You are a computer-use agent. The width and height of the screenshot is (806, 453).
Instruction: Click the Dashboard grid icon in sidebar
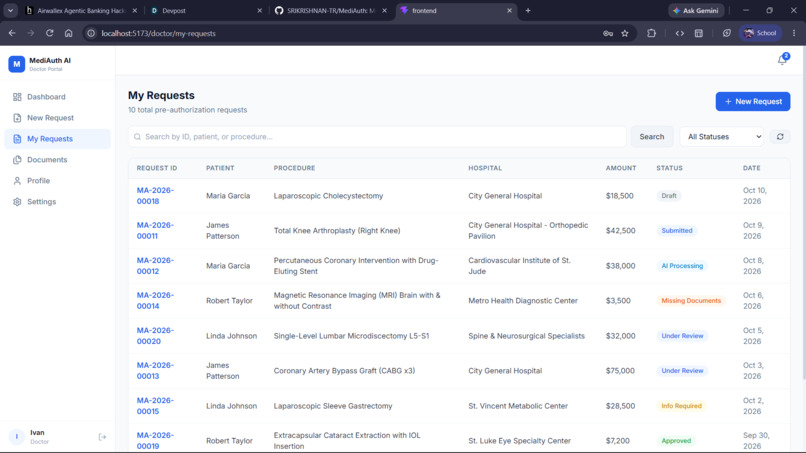coord(17,97)
